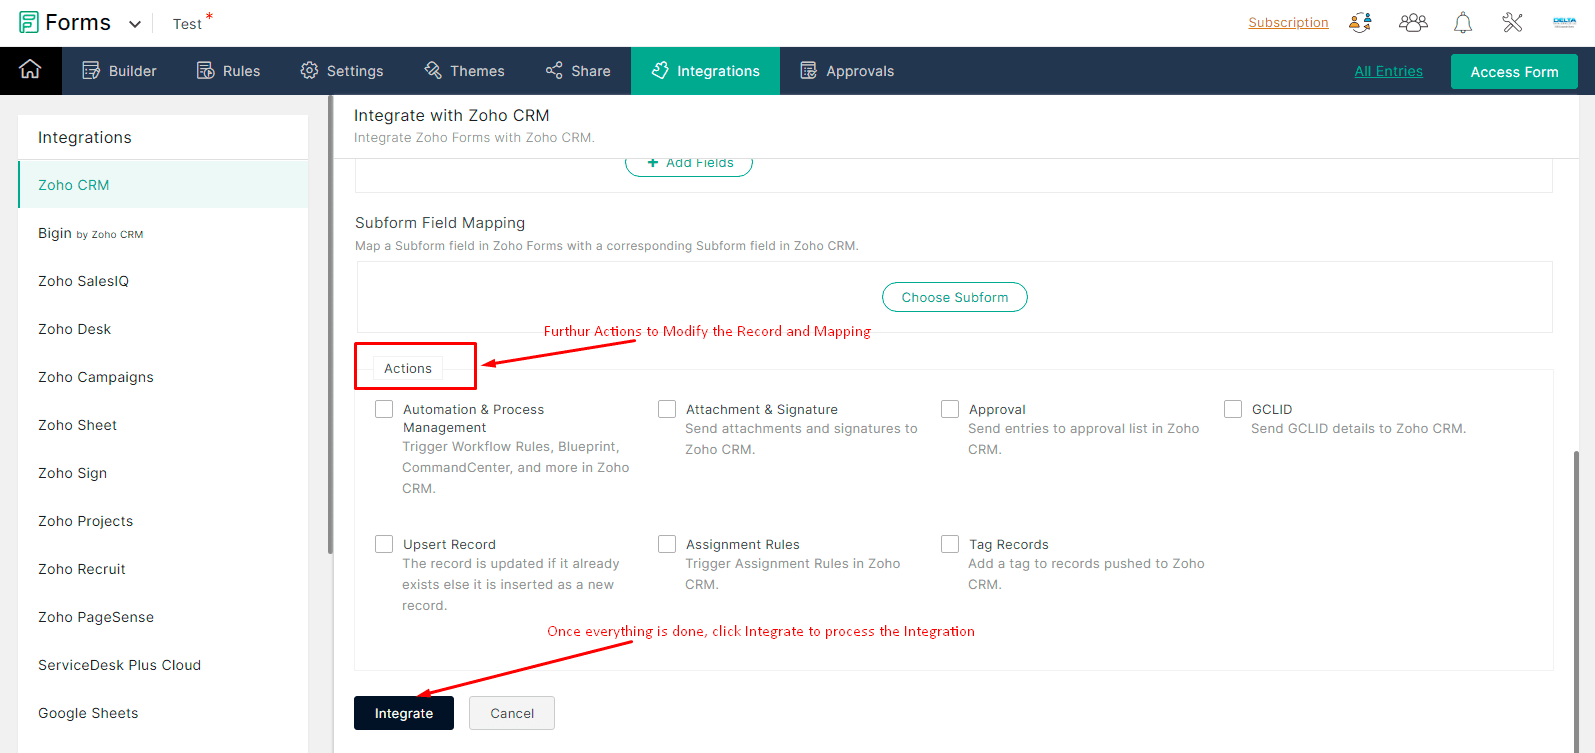The width and height of the screenshot is (1595, 753).
Task: Enable the GCLID checkbox
Action: coord(1233,409)
